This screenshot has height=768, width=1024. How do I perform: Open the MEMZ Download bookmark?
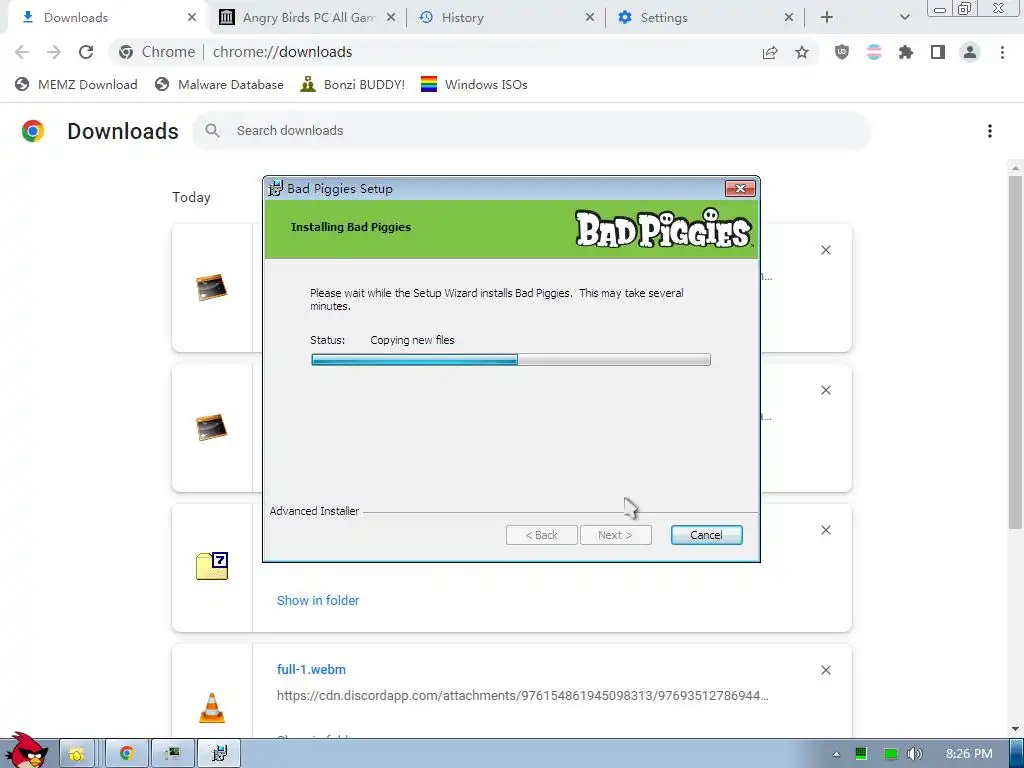[76, 84]
